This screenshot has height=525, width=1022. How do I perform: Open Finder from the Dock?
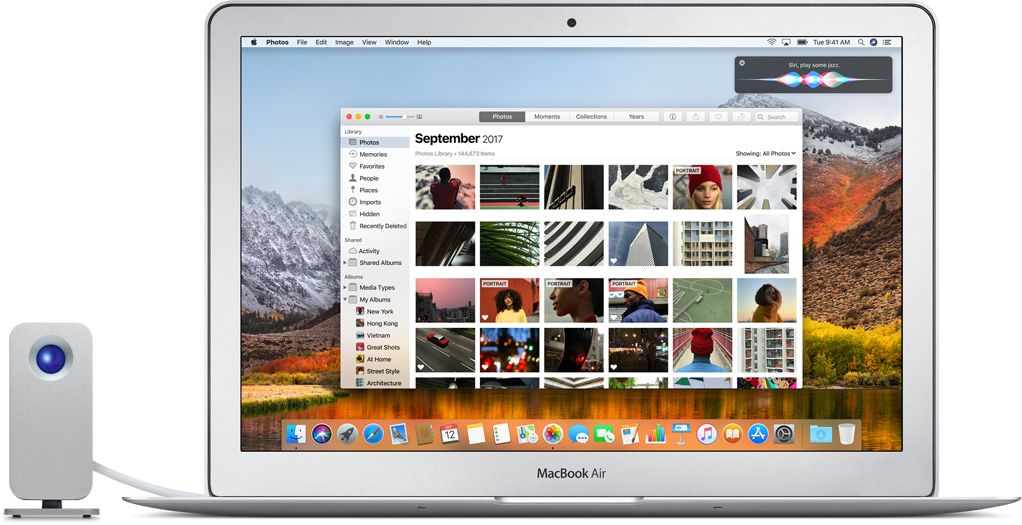297,433
